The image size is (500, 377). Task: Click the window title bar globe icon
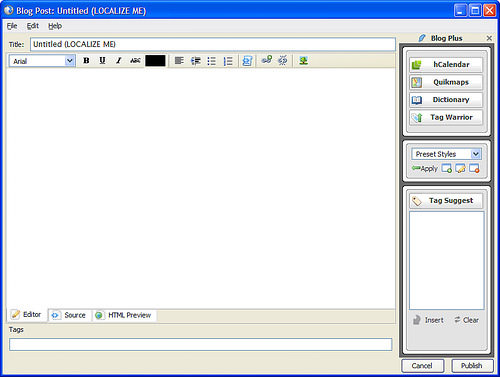tap(9, 10)
